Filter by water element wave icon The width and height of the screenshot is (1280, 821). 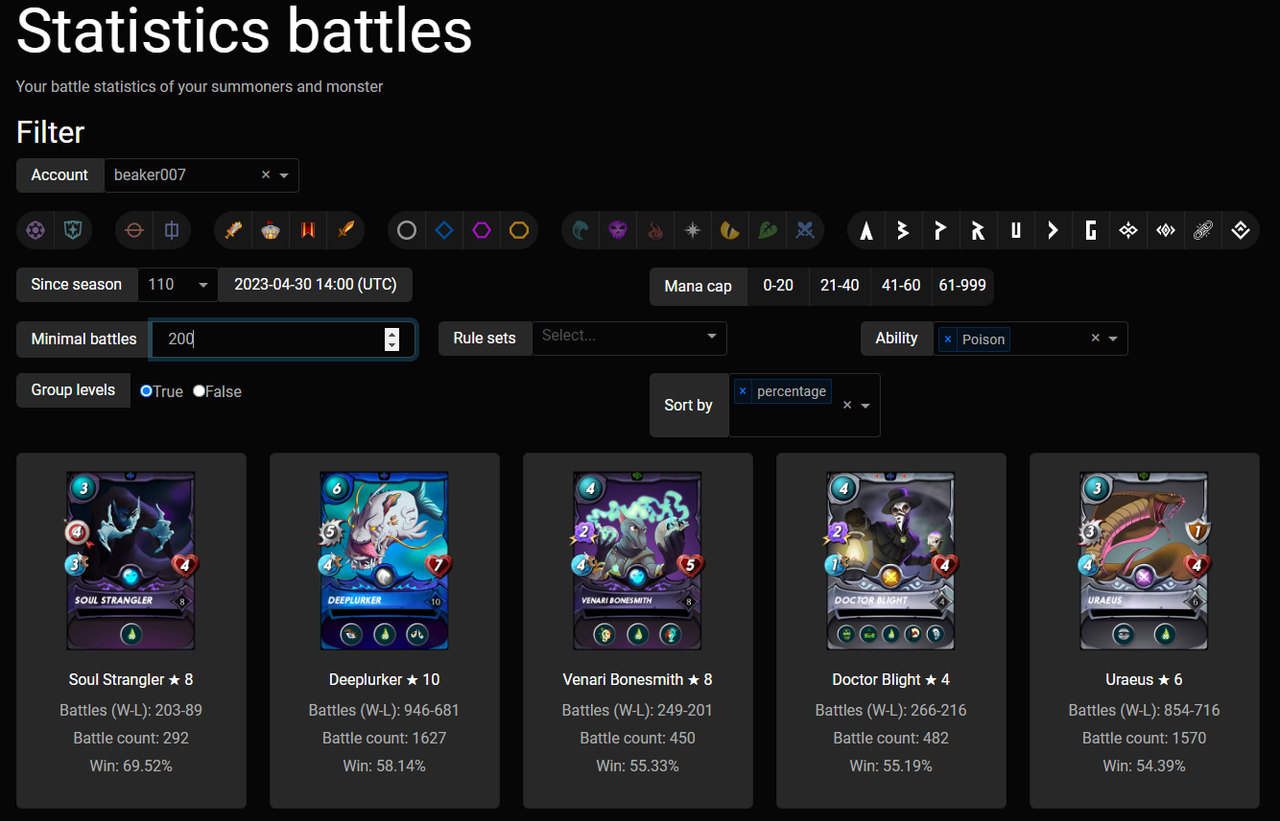580,231
